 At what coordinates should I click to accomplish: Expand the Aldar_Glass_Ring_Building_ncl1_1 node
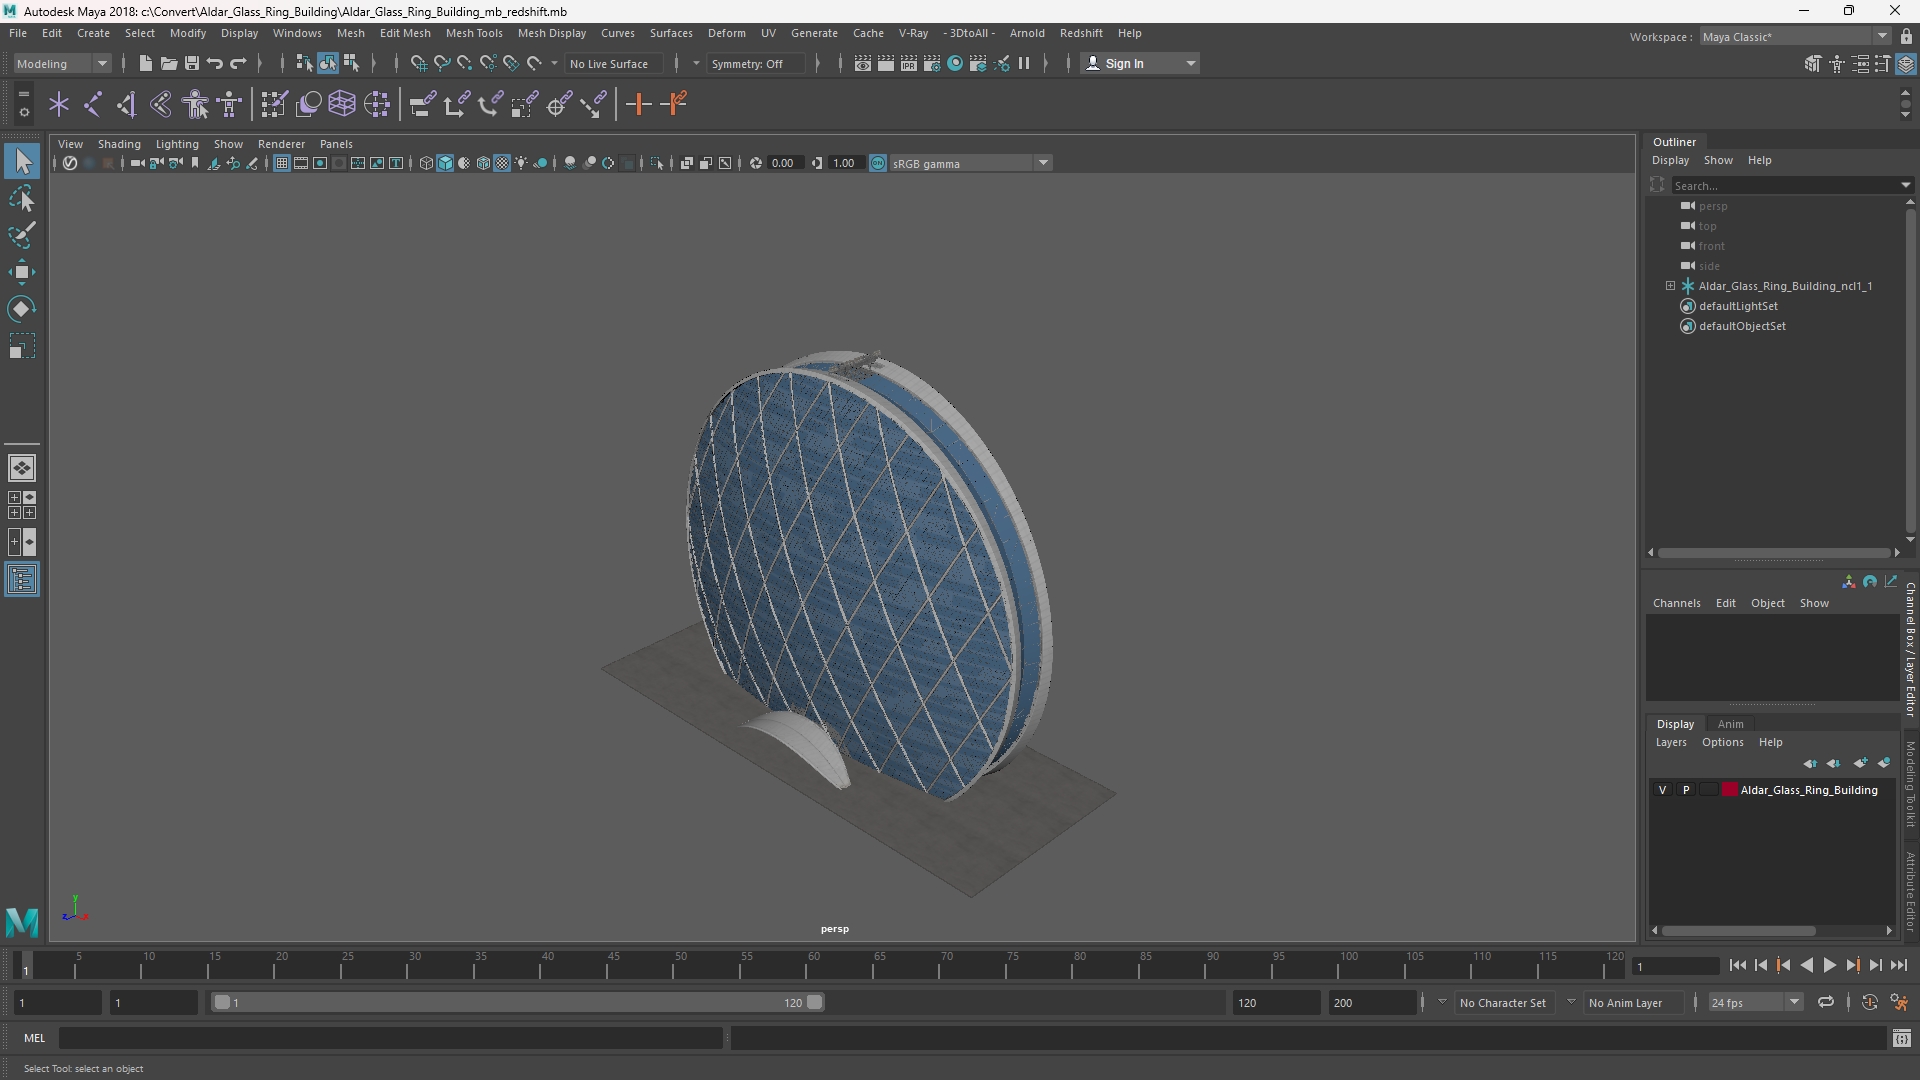pyautogui.click(x=1670, y=286)
